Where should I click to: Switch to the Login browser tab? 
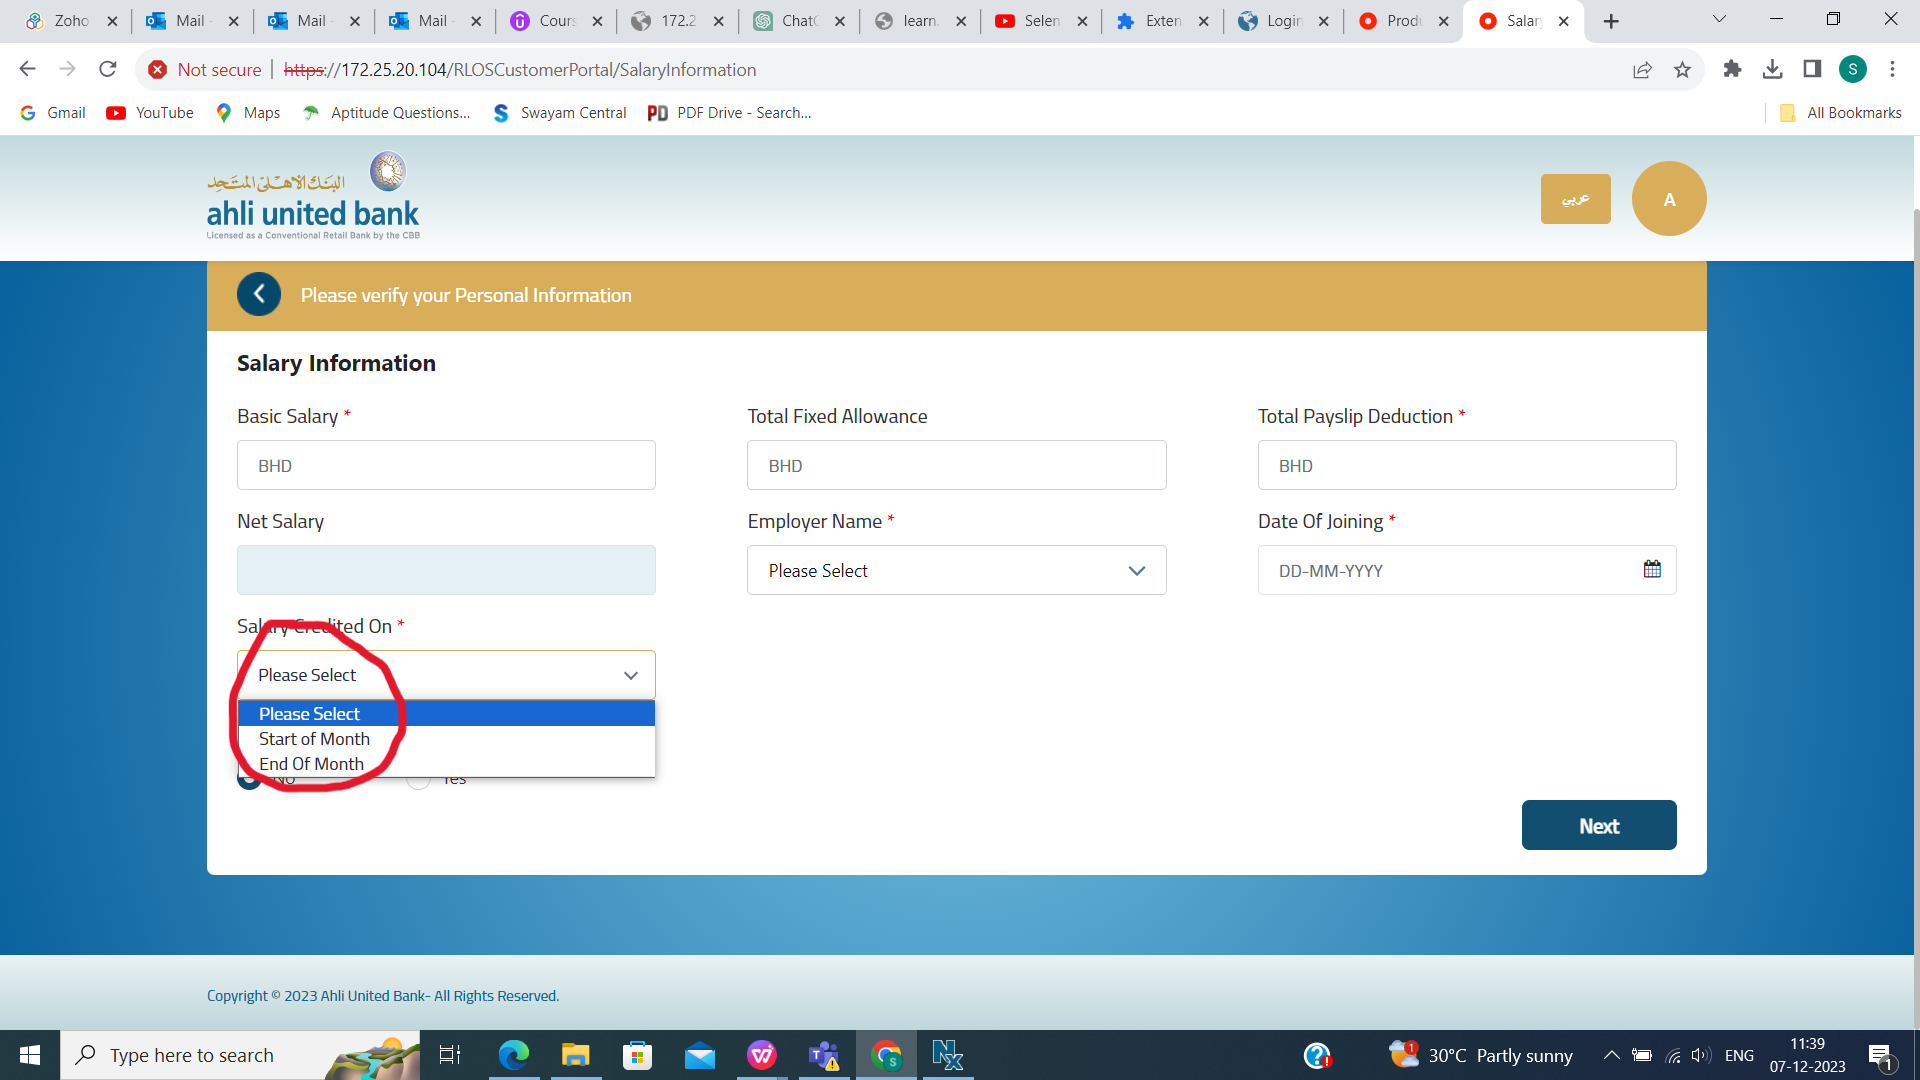(x=1282, y=21)
